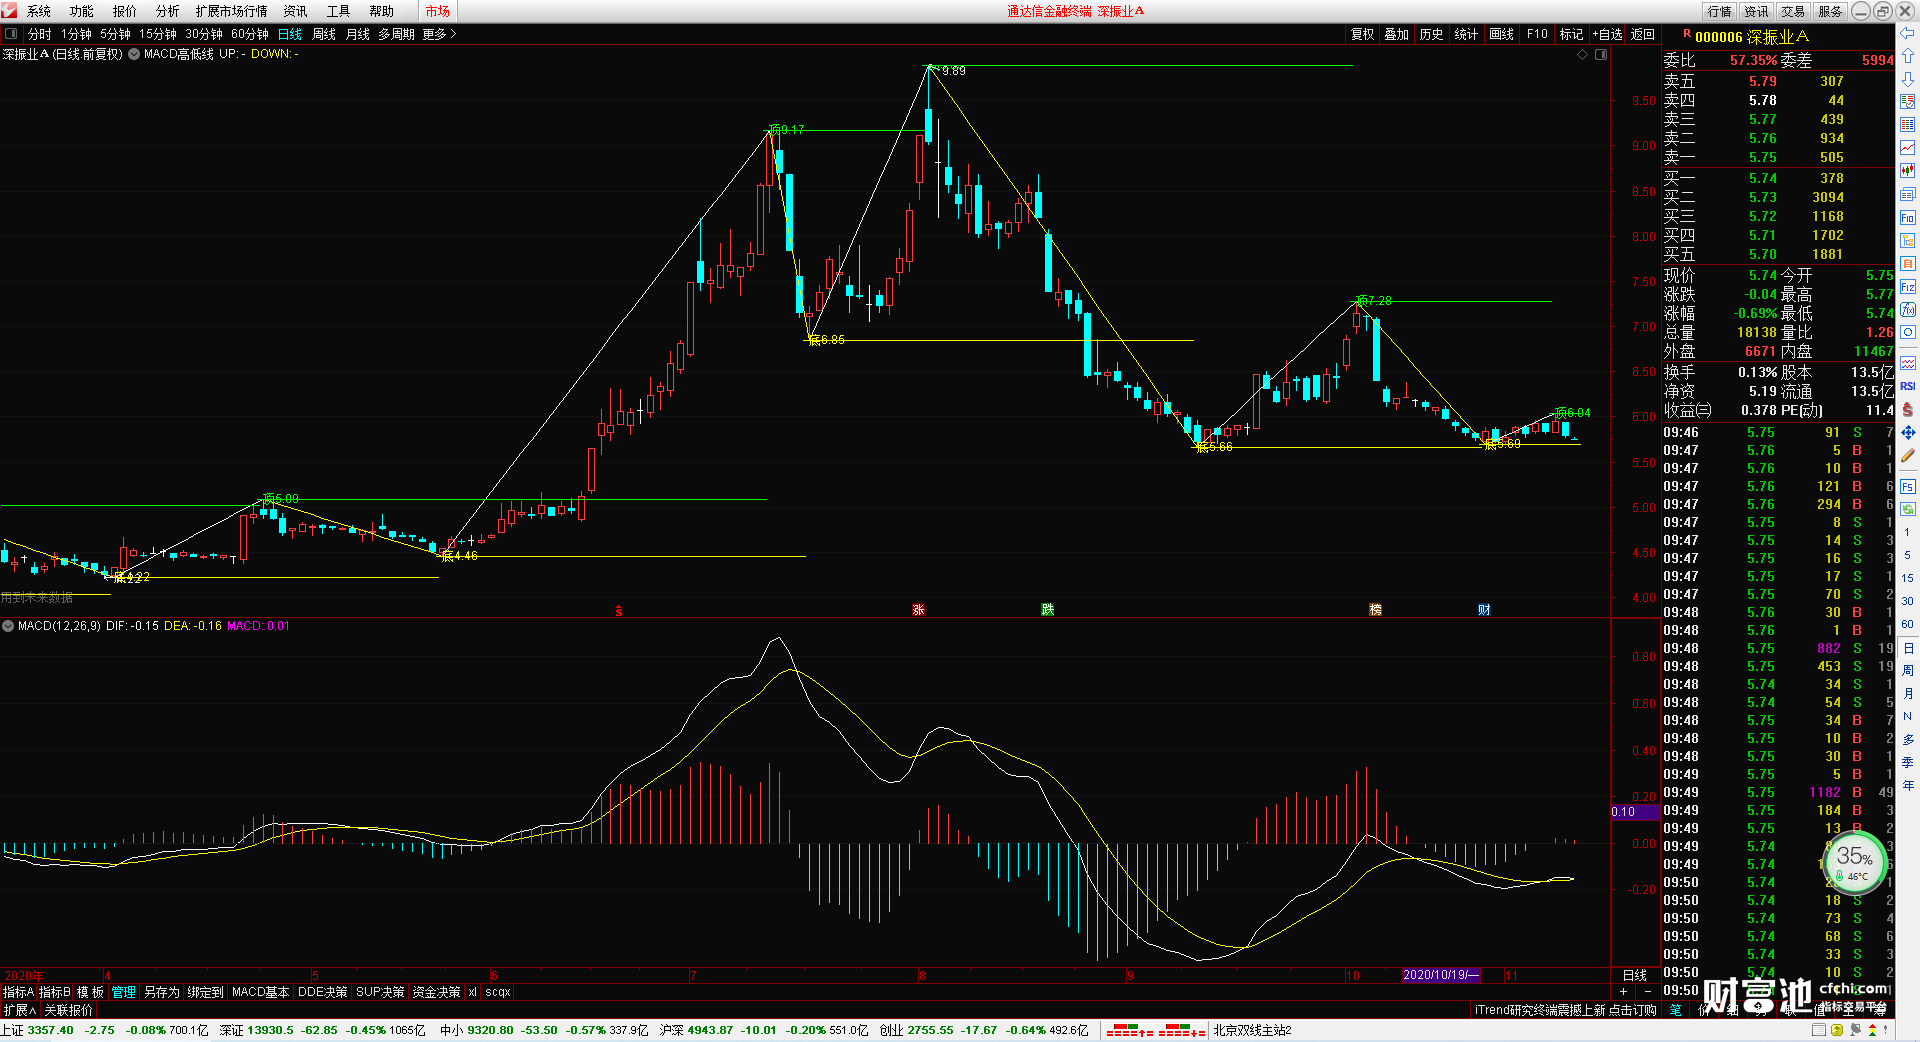Click the four-way move arrows icon
The image size is (1920, 1042).
(x=1907, y=432)
